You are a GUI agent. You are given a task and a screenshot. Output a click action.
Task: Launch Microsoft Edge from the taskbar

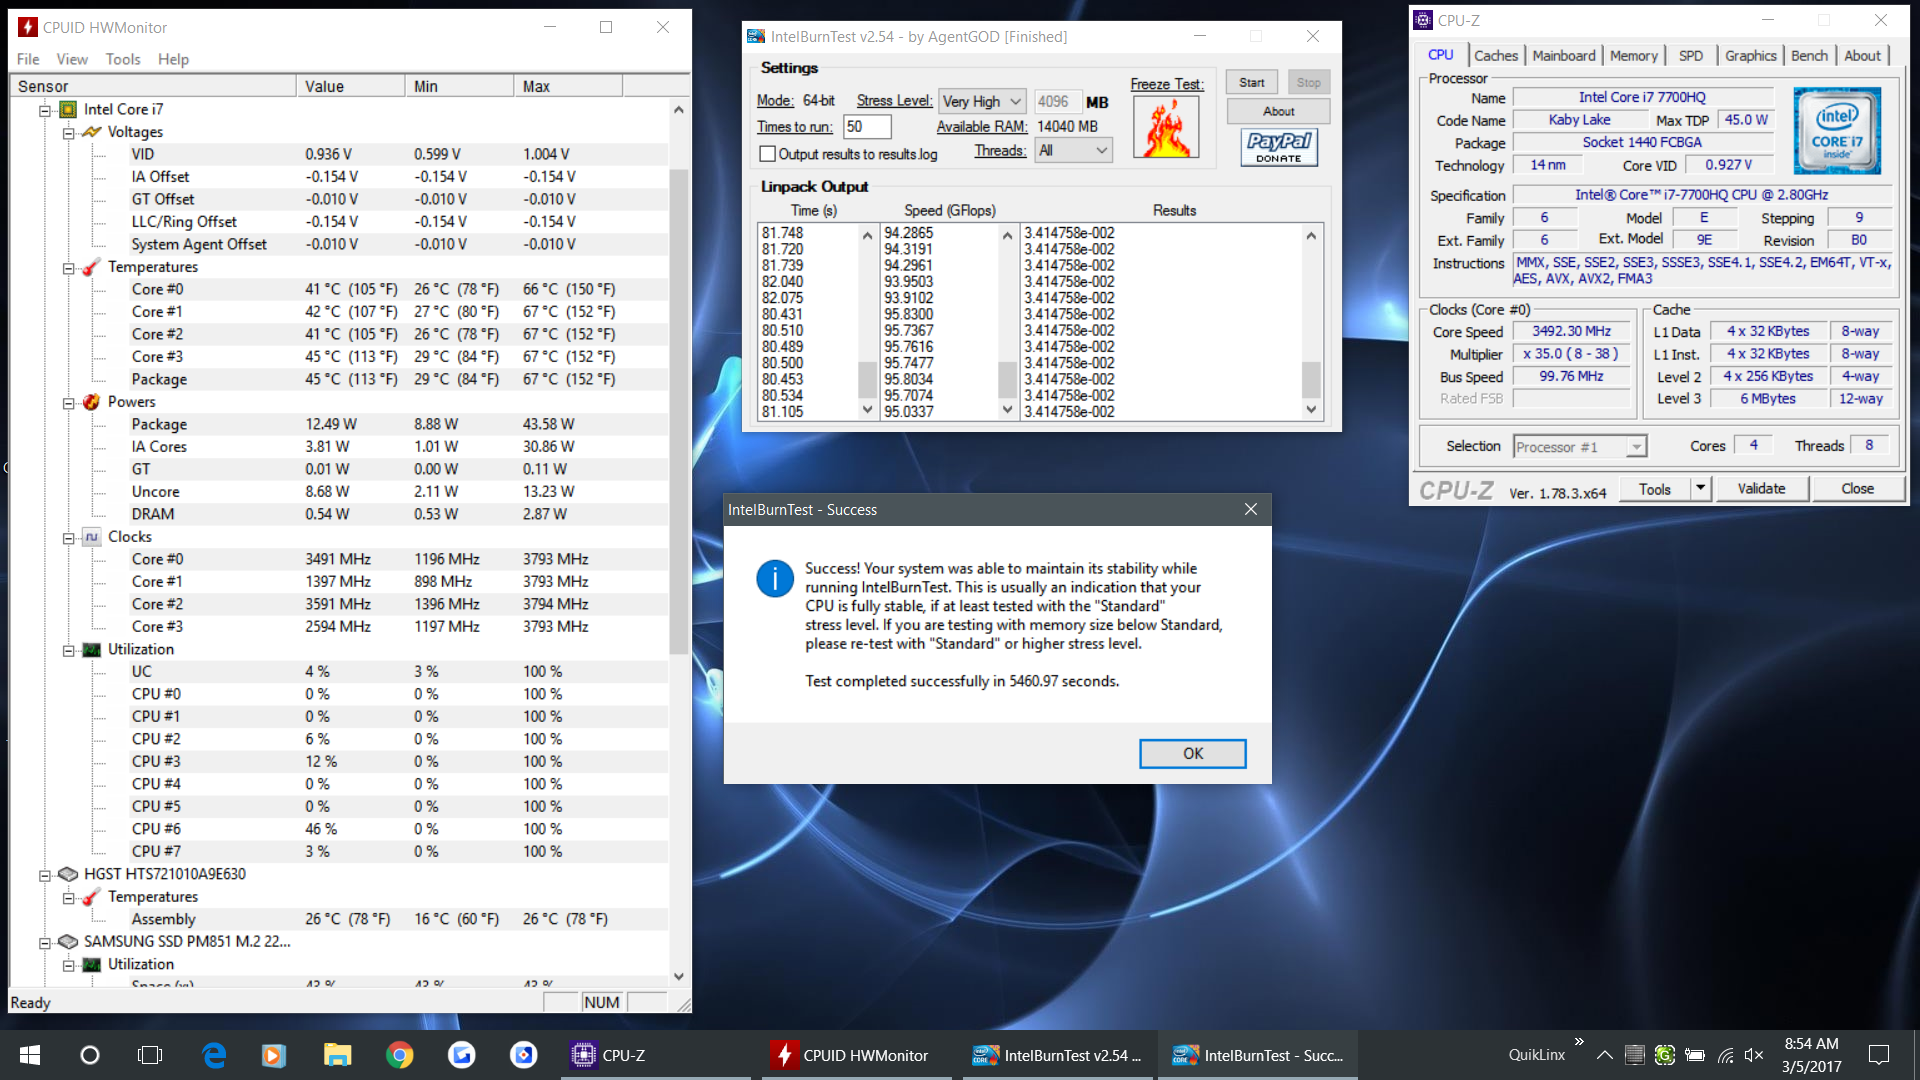pyautogui.click(x=214, y=1055)
